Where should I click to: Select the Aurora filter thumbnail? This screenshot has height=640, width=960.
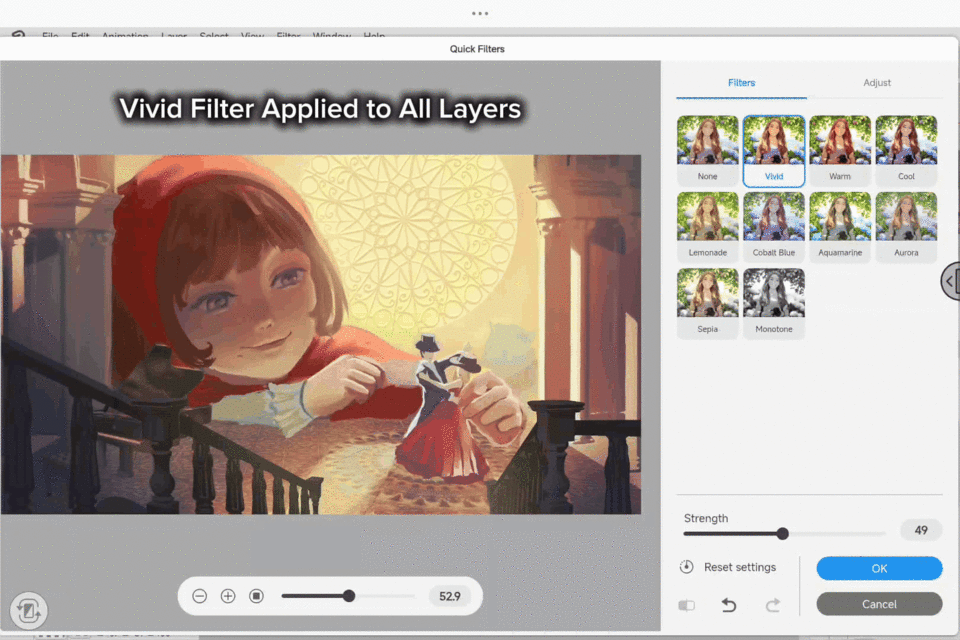[906, 227]
